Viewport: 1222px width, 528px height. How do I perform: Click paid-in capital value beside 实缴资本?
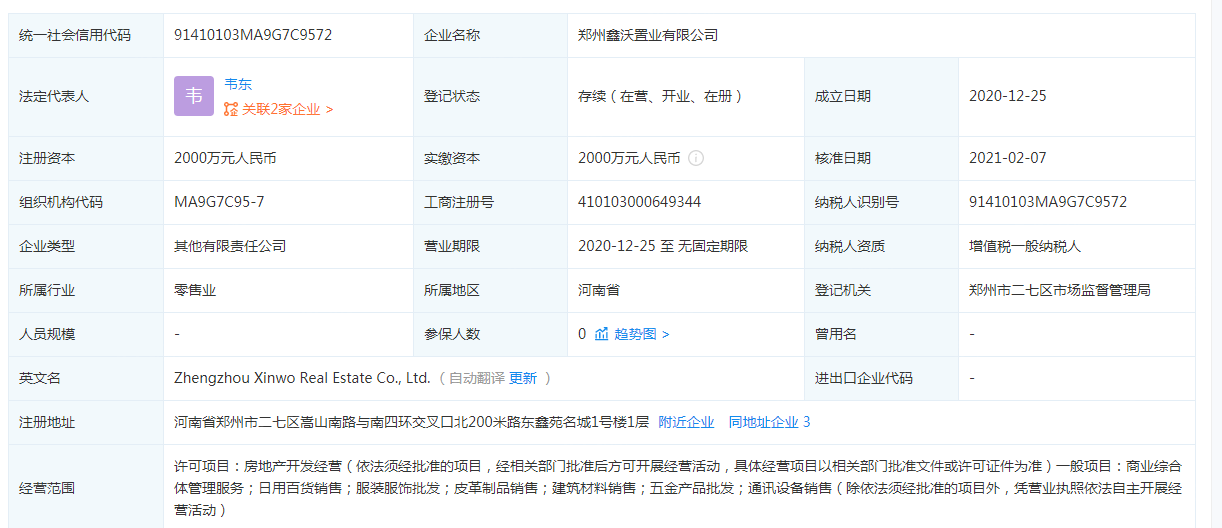tap(629, 158)
